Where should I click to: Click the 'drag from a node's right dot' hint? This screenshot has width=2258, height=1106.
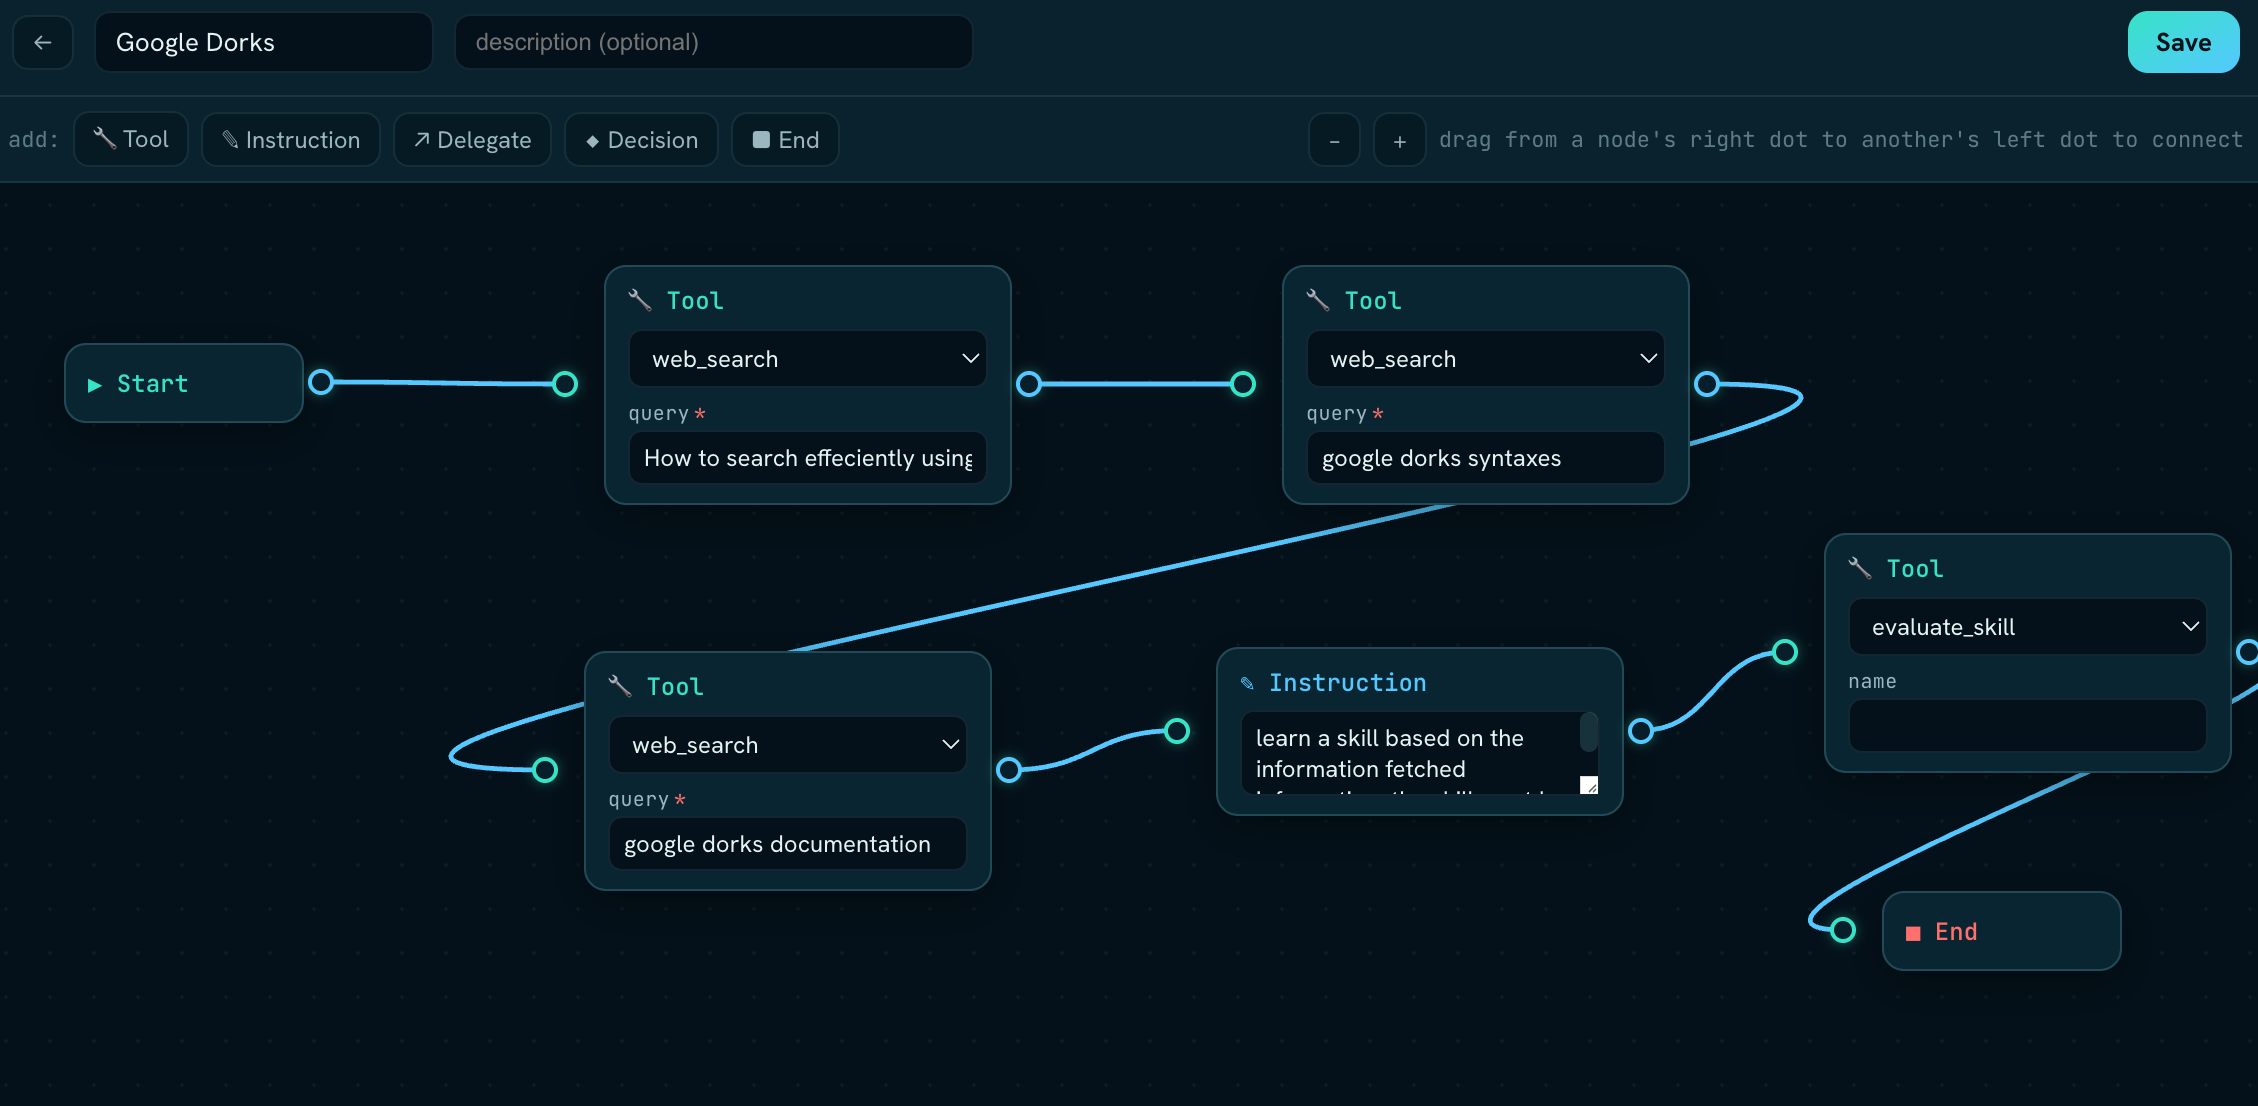point(1841,140)
